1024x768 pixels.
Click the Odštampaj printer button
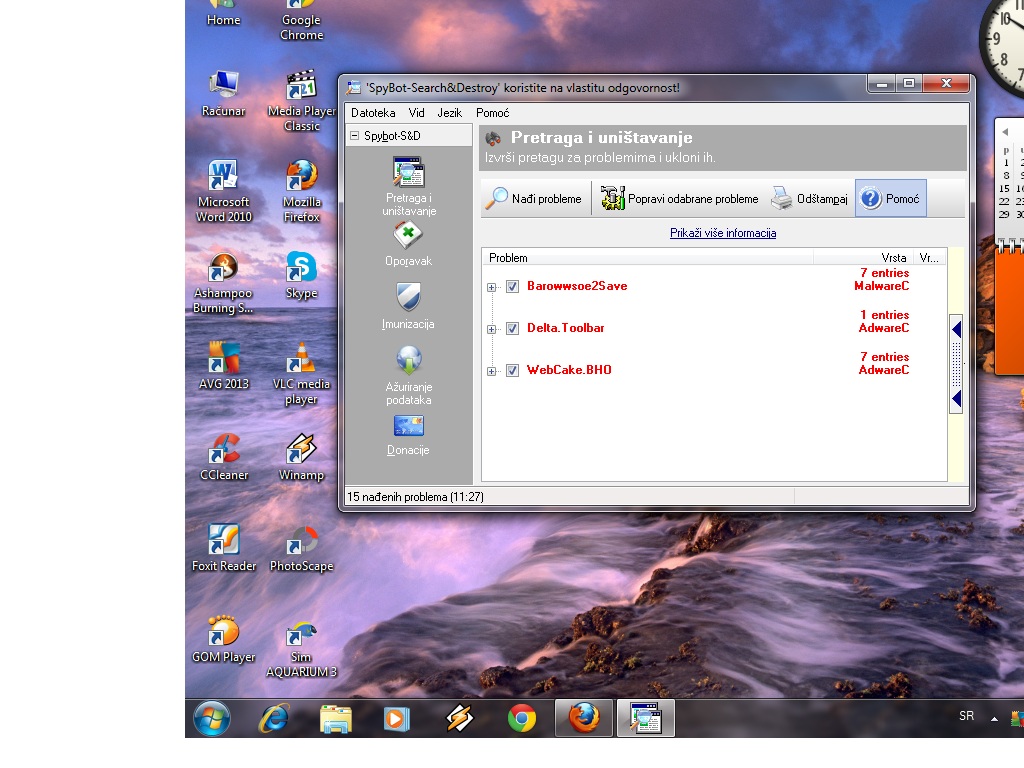click(x=808, y=199)
